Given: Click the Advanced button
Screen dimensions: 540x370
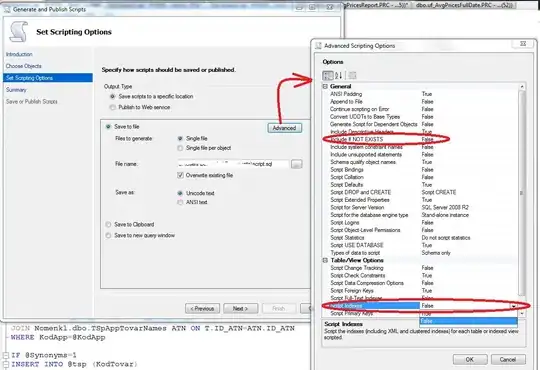Looking at the screenshot, I should (x=284, y=128).
